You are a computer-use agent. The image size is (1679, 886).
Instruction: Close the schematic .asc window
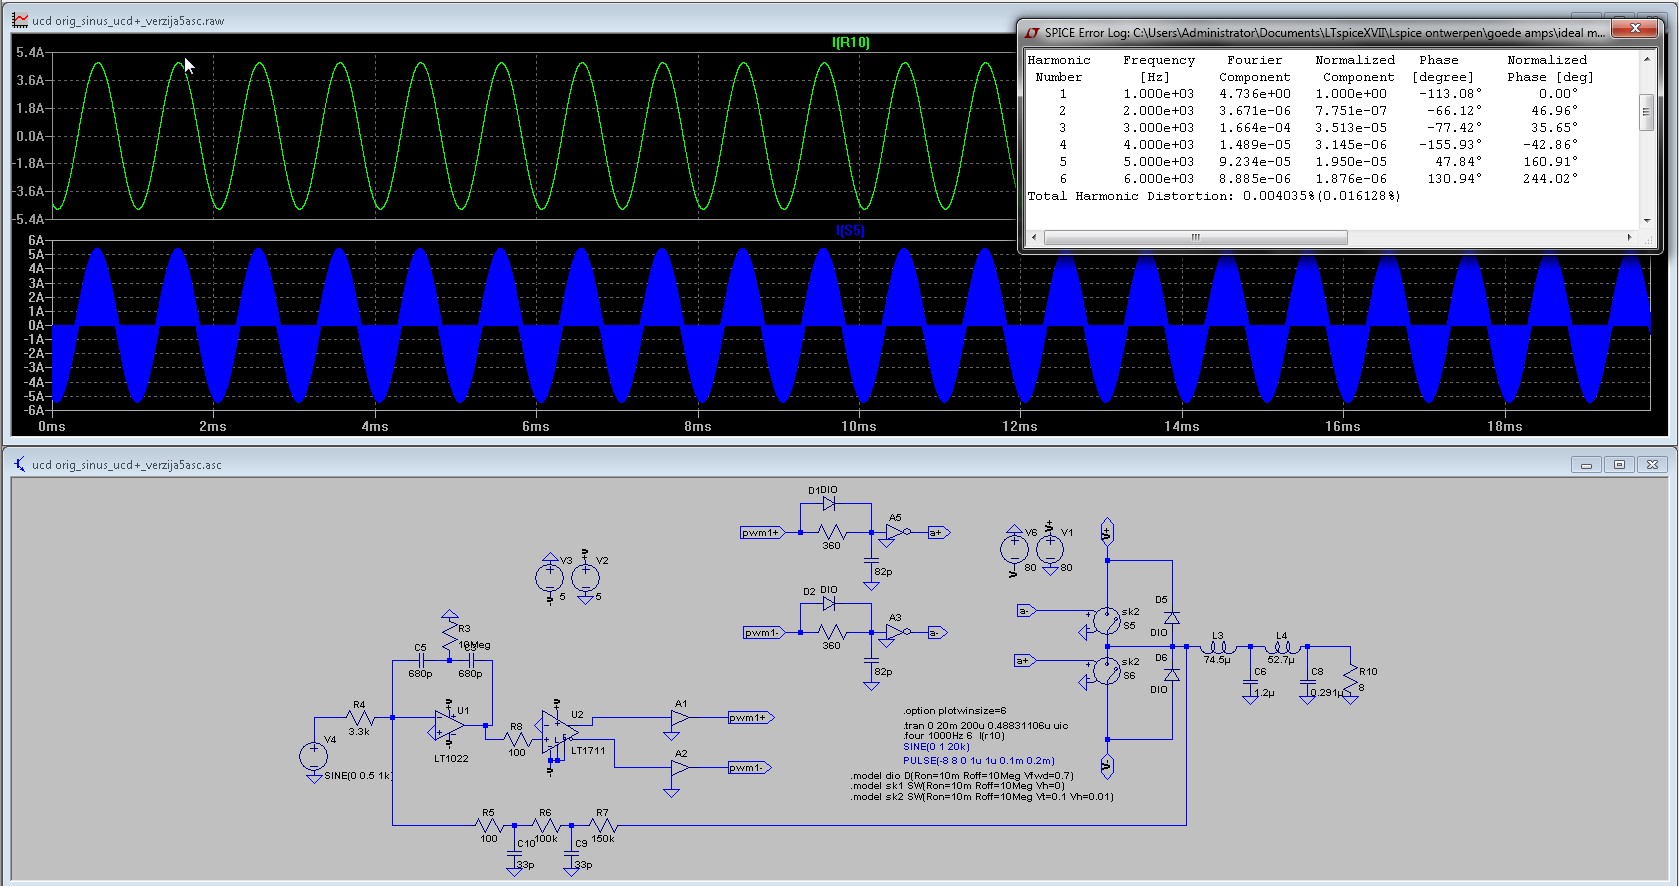tap(1653, 465)
